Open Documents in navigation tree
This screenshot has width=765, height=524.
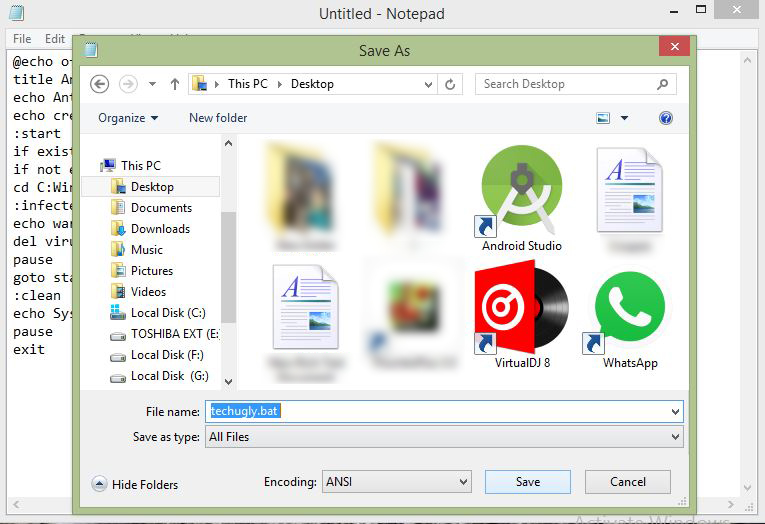coord(151,208)
